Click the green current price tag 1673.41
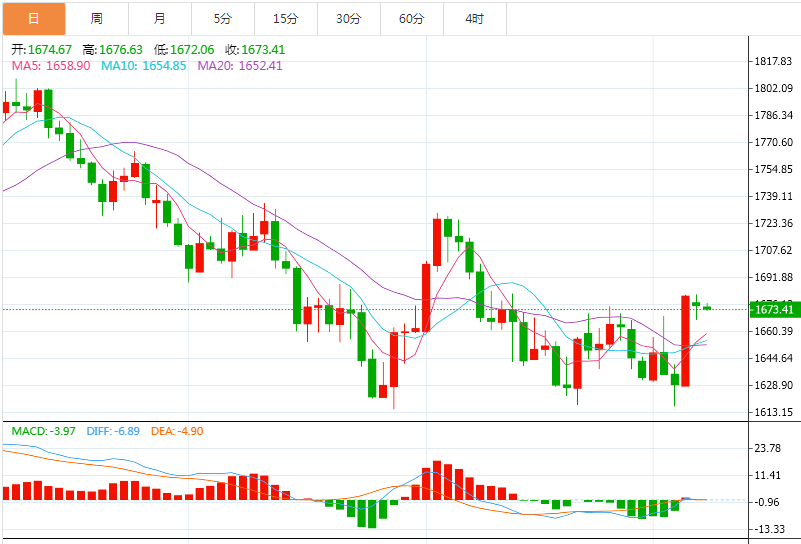801x544 pixels. point(774,310)
